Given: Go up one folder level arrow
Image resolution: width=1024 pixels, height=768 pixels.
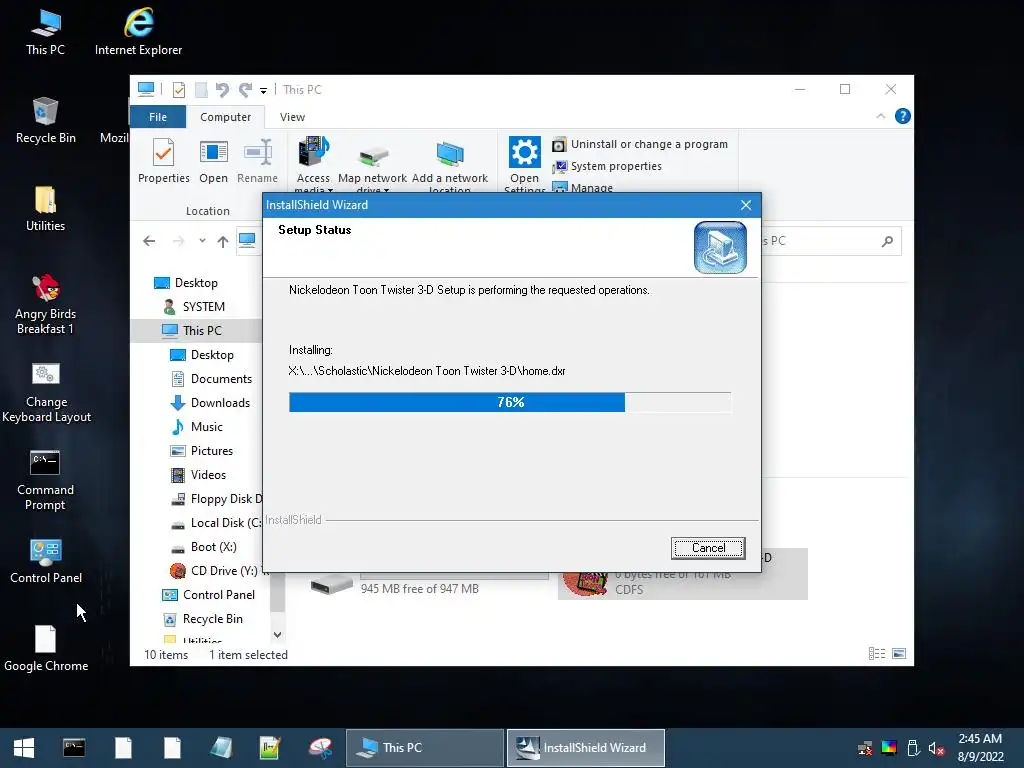Looking at the screenshot, I should pos(223,242).
